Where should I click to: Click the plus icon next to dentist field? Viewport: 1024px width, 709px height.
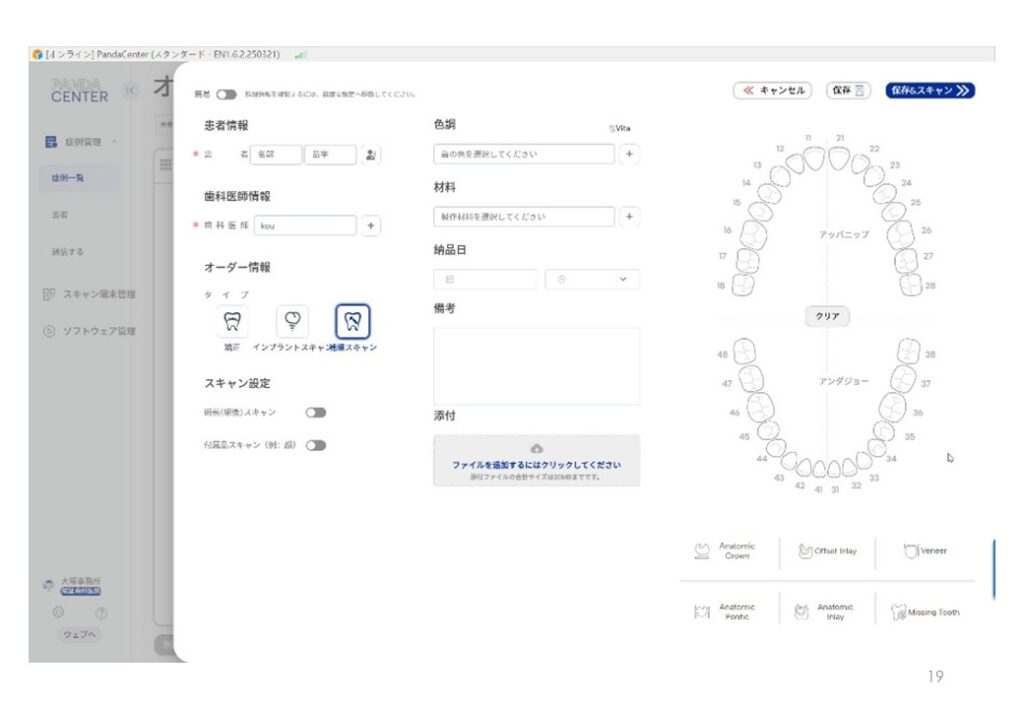(371, 226)
